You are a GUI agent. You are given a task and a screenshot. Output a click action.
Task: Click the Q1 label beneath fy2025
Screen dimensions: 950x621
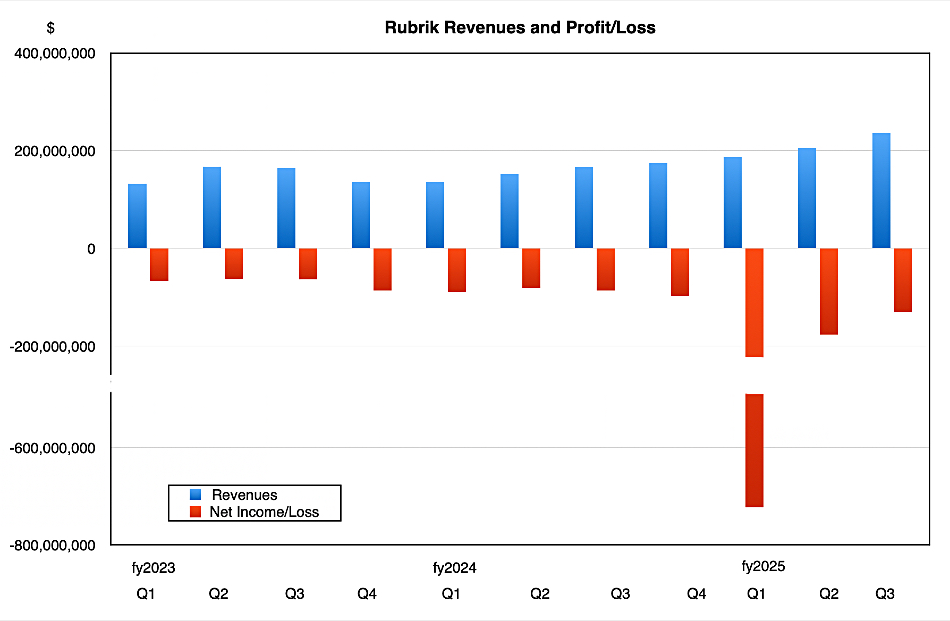pos(756,594)
